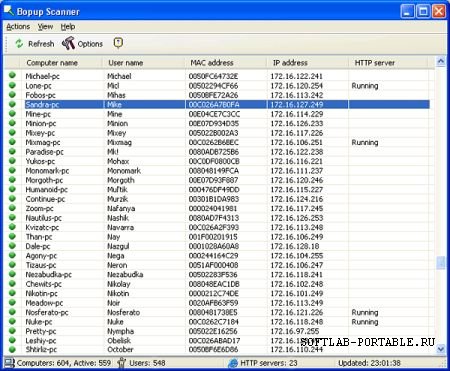The height and width of the screenshot is (371, 450).
Task: Click green status icon of Zoom-pc
Action: click(12, 208)
